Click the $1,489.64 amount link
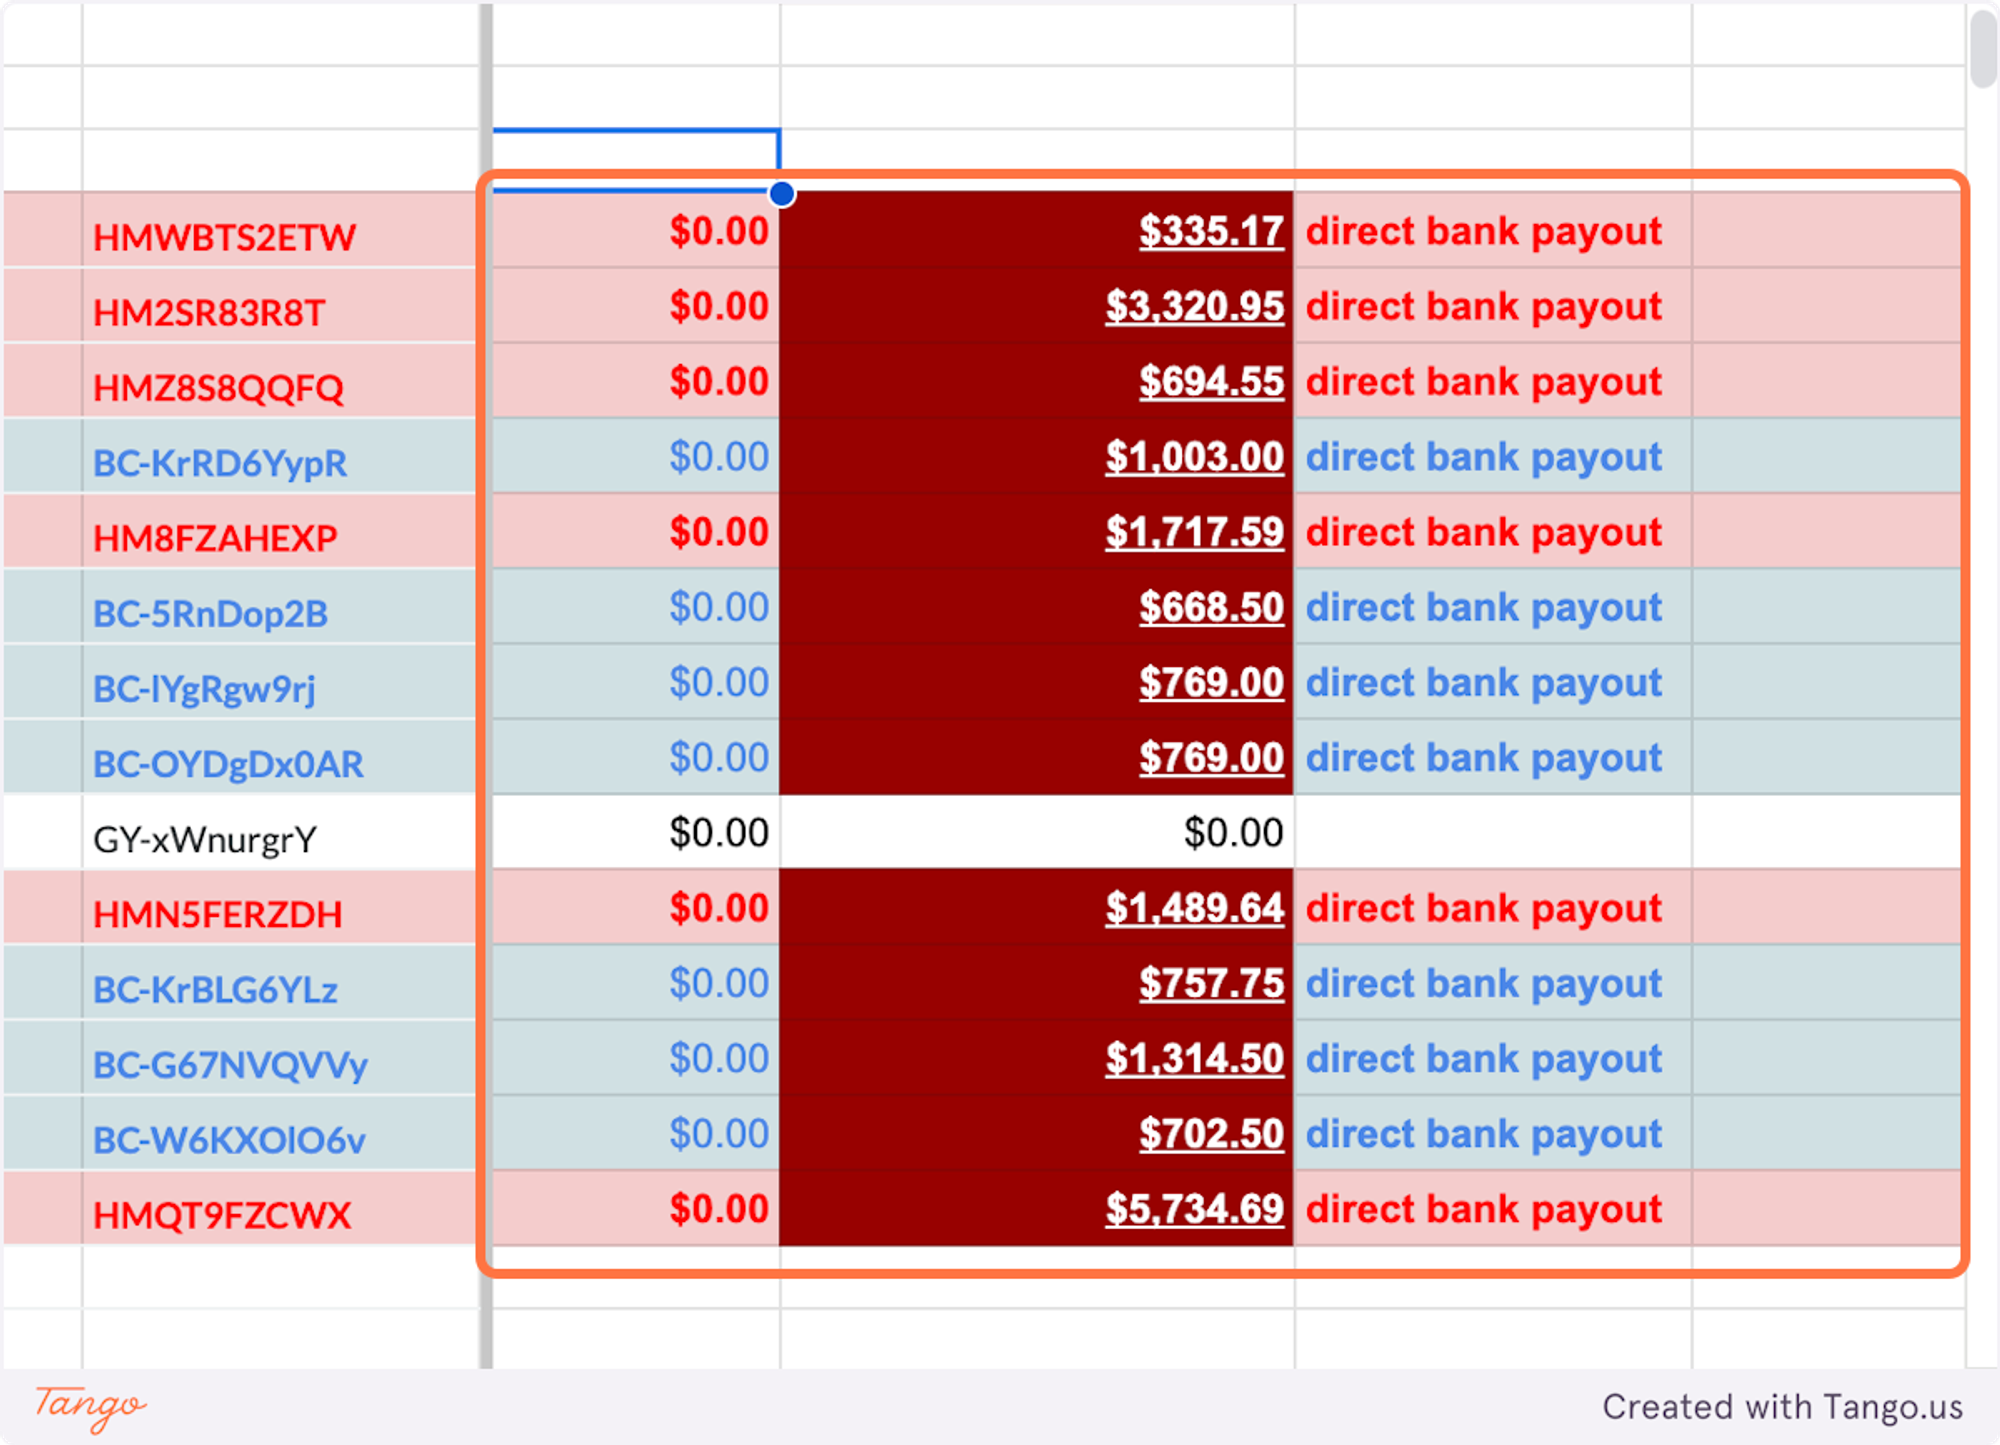Viewport: 2000px width, 1445px height. click(1194, 909)
